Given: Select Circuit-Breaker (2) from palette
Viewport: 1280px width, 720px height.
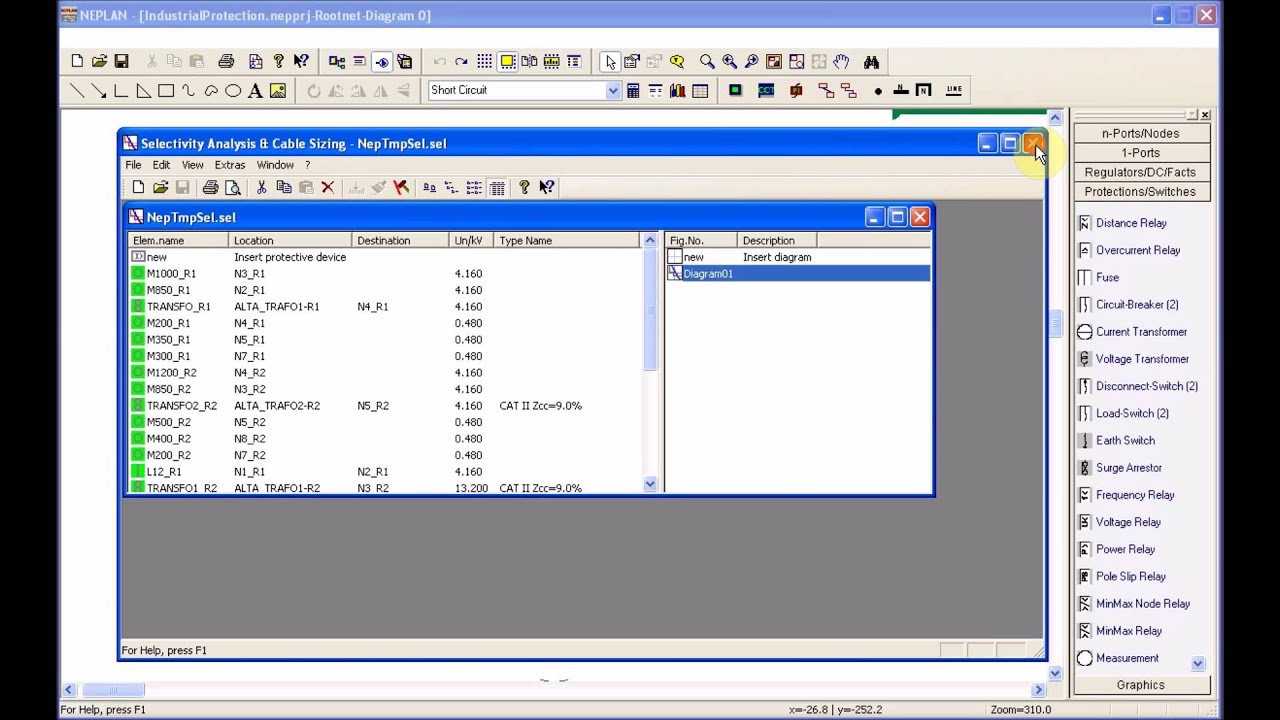Looking at the screenshot, I should [x=1128, y=304].
